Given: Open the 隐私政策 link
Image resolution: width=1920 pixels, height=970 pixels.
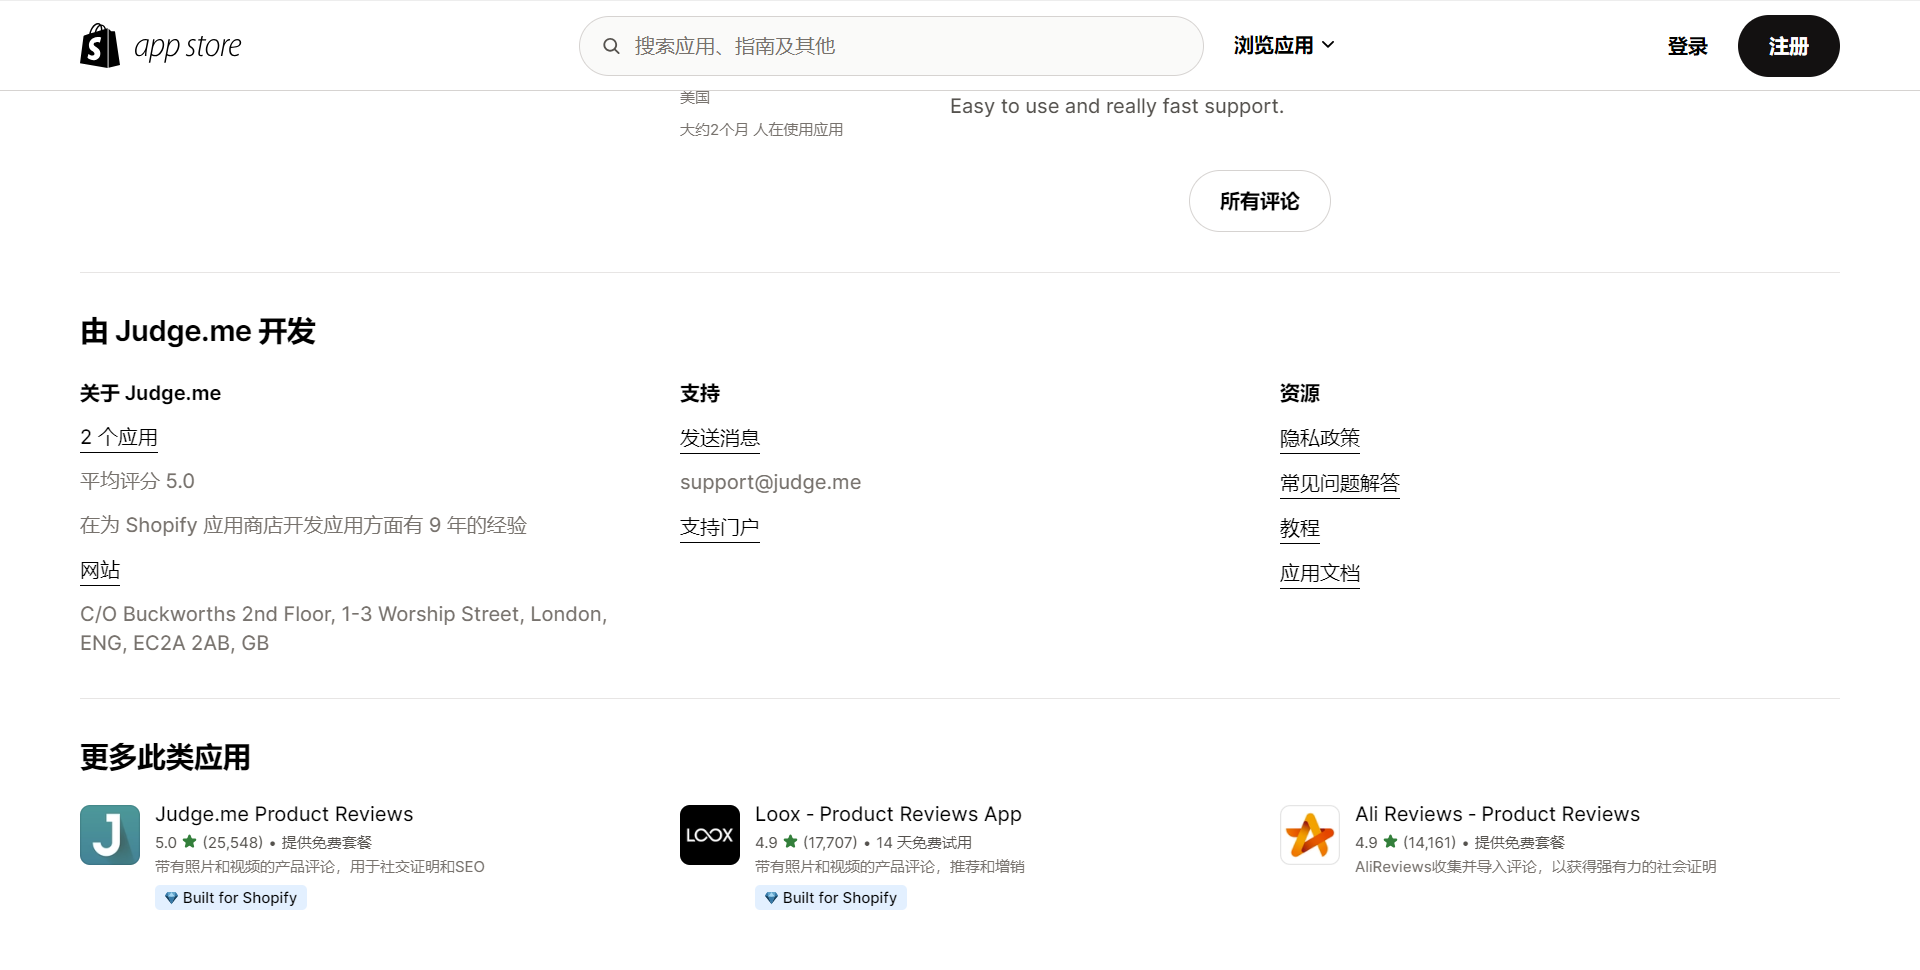Looking at the screenshot, I should (x=1320, y=438).
